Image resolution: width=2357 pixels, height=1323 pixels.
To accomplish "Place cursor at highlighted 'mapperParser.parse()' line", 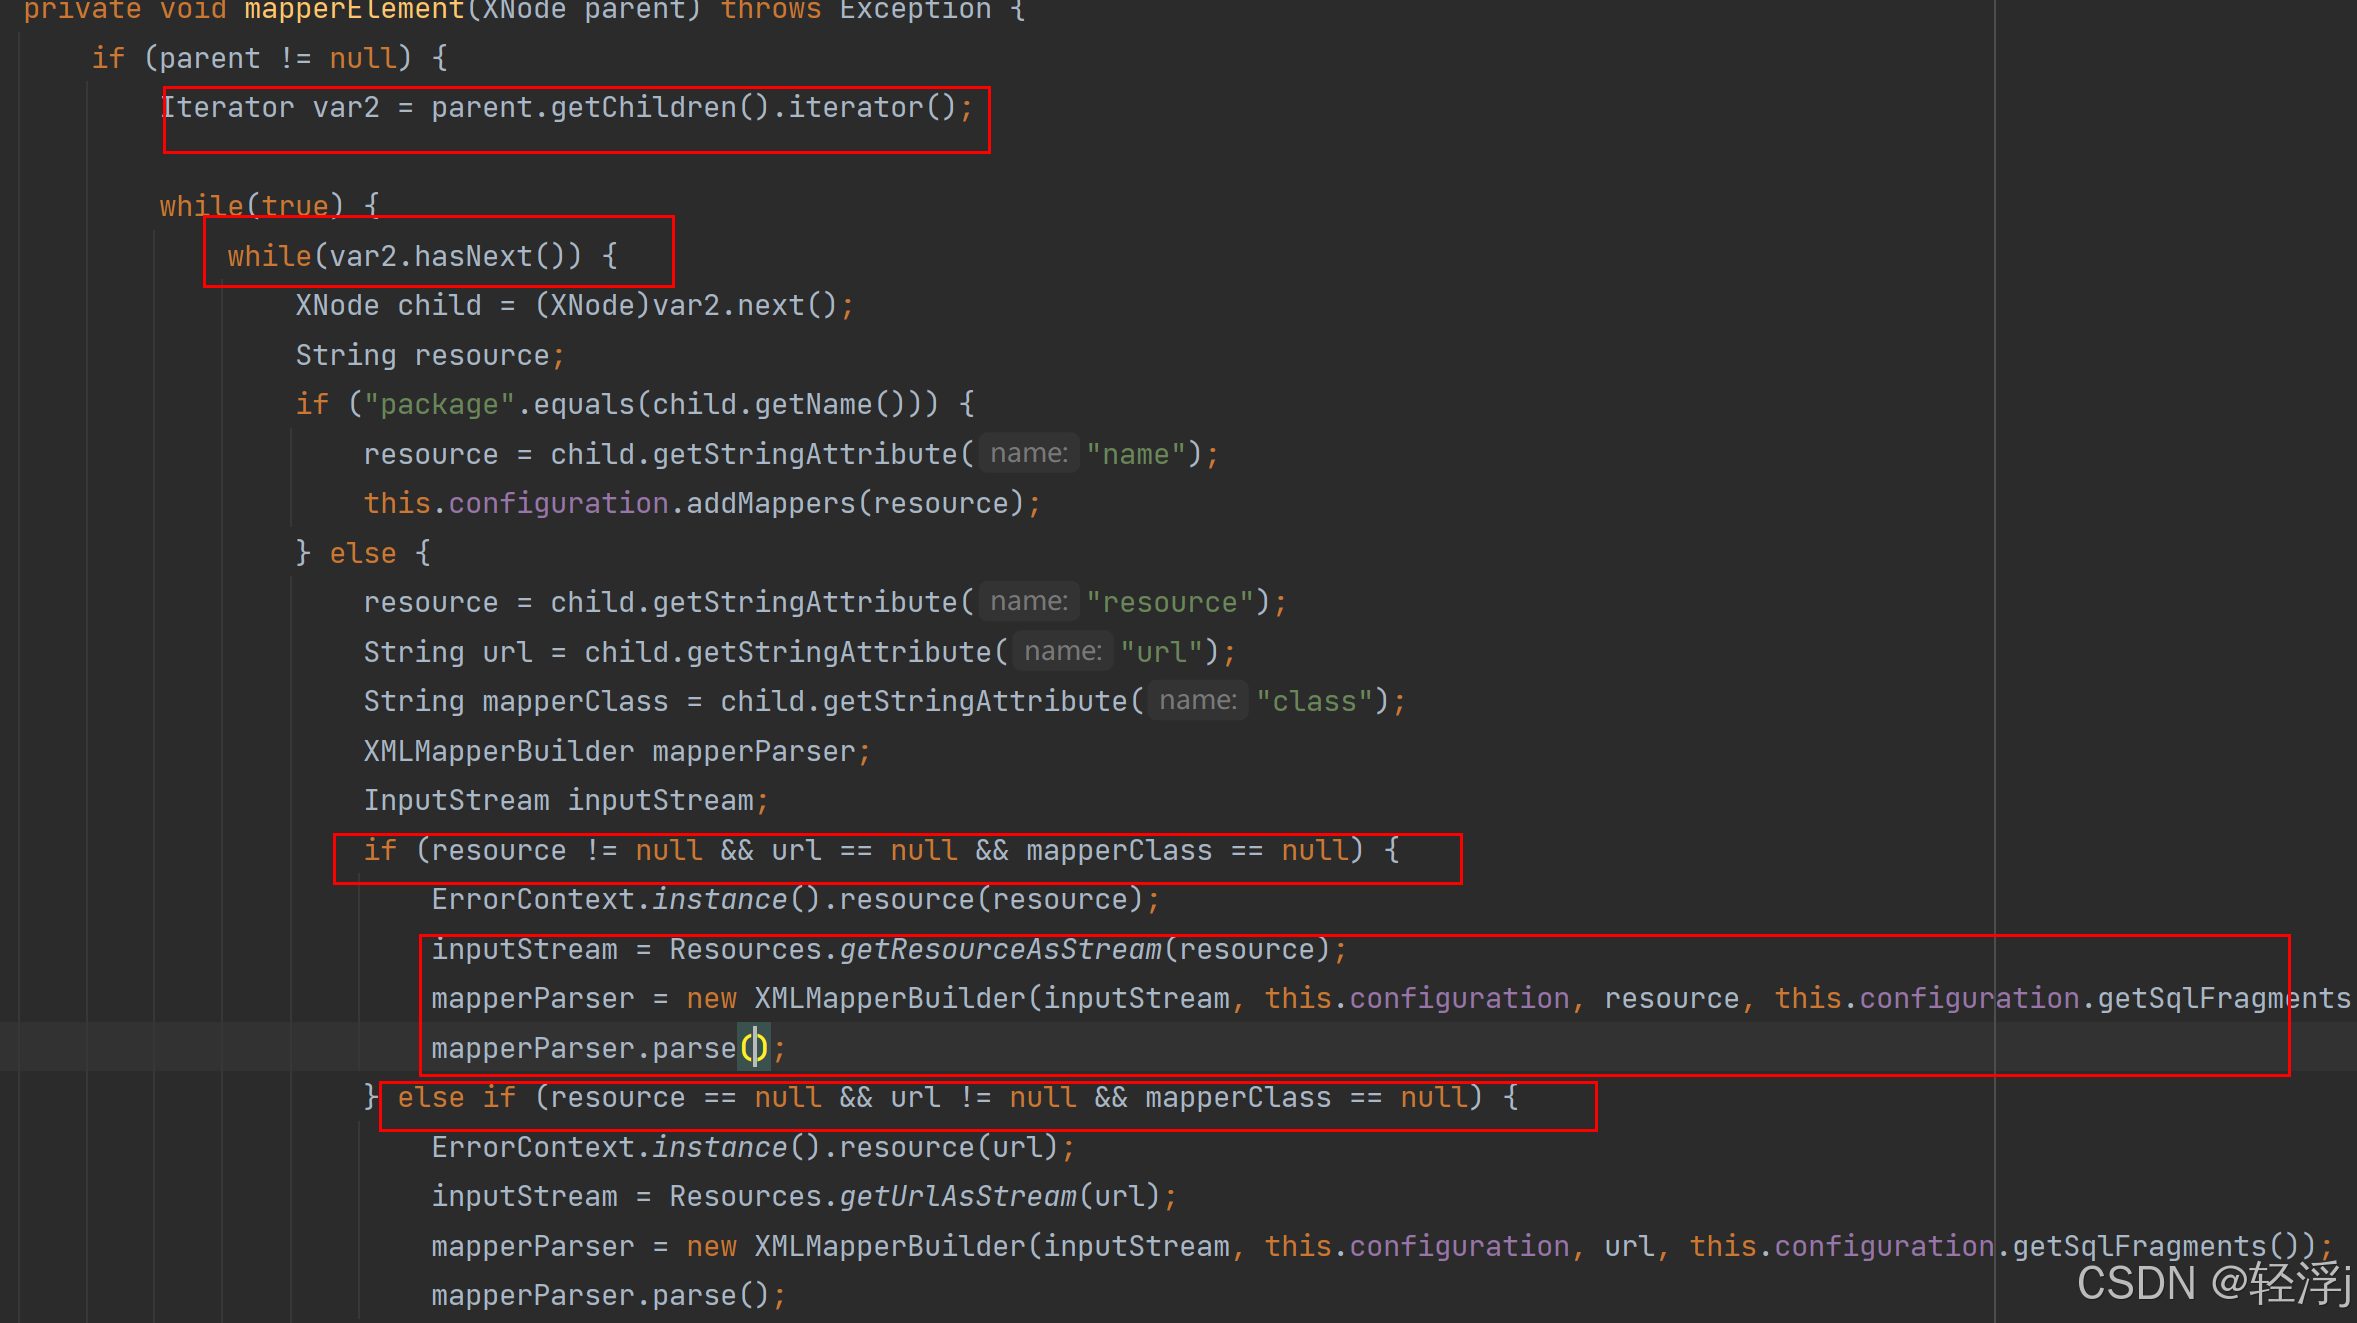I will pyautogui.click(x=609, y=1048).
